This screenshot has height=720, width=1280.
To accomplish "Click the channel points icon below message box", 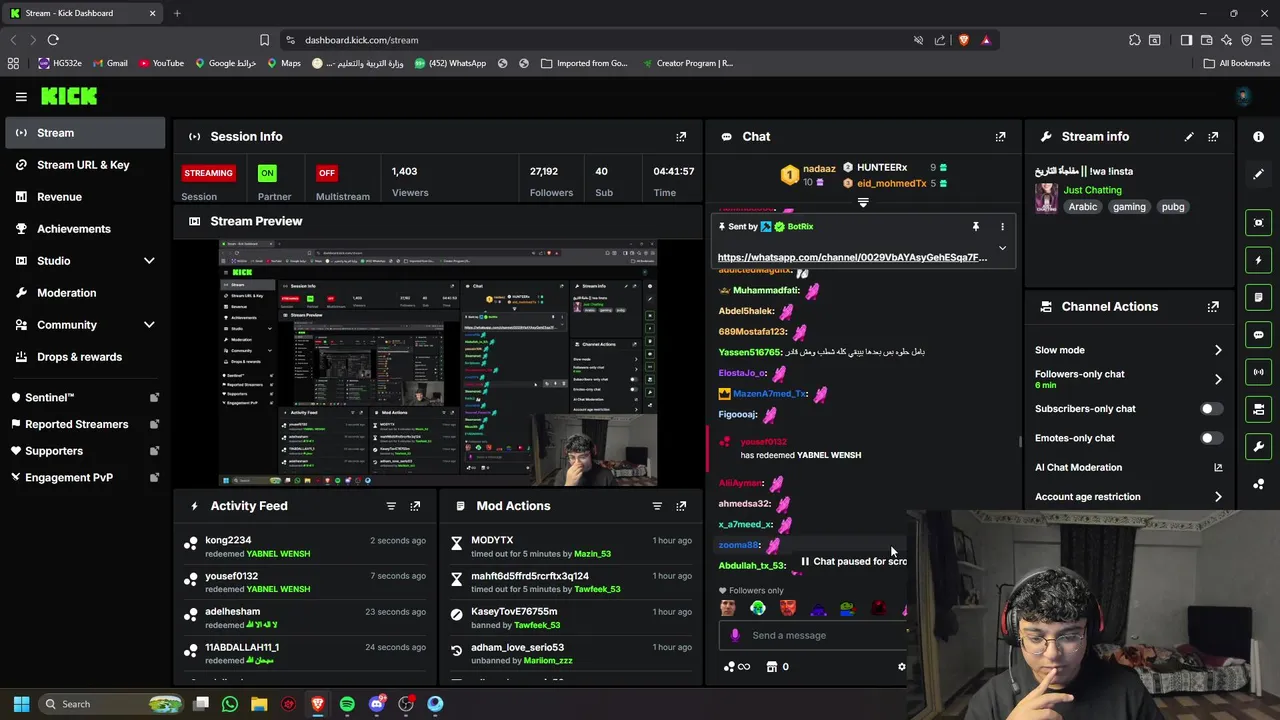I will tap(736, 667).
